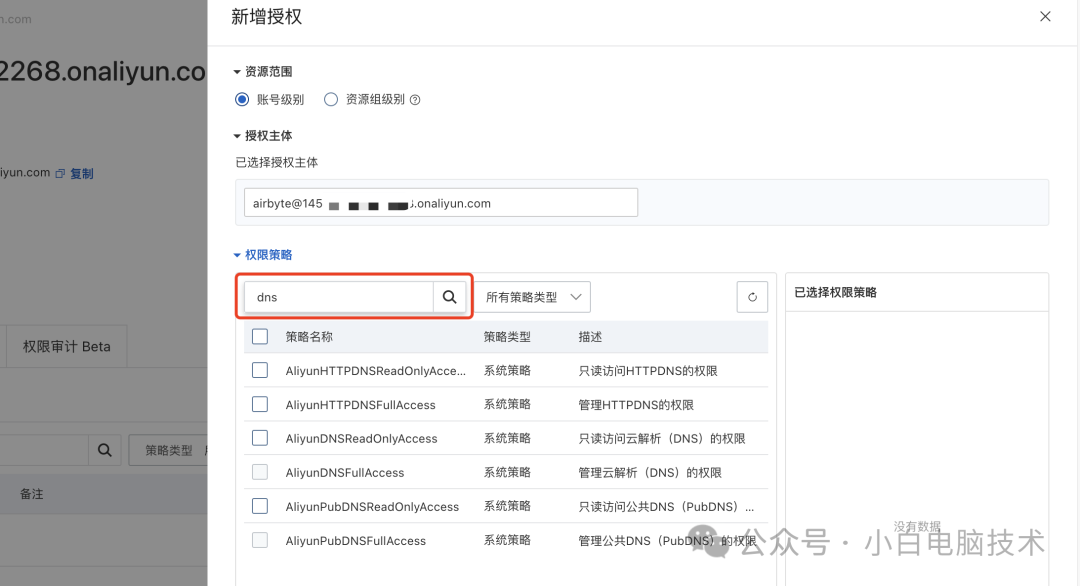Click the copy icon next to 复制 in background page
Image resolution: width=1080 pixels, height=586 pixels.
(60, 174)
